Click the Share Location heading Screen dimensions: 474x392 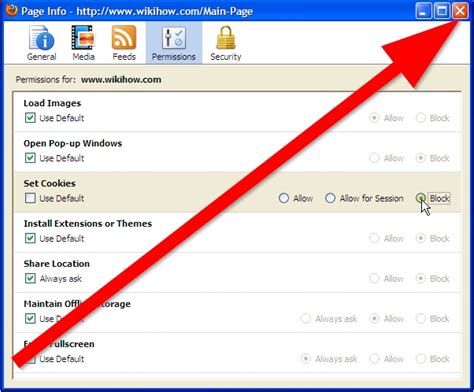[x=57, y=264]
